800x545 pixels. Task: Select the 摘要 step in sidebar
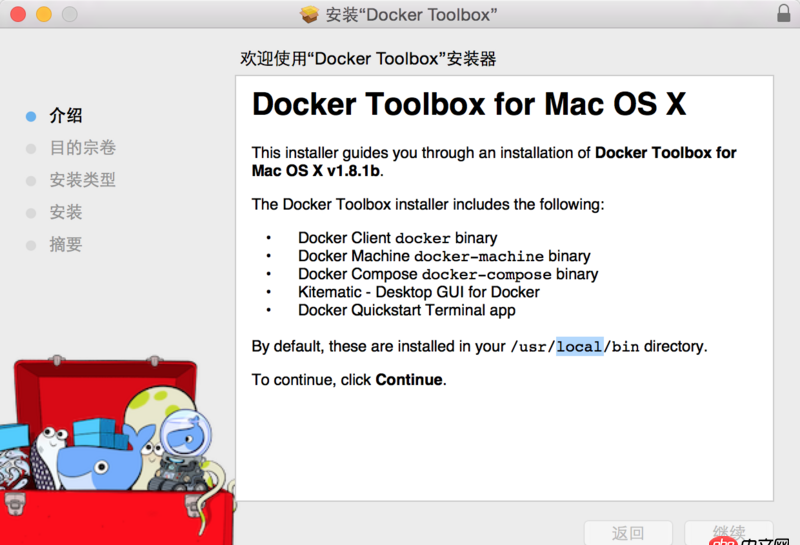[x=65, y=244]
